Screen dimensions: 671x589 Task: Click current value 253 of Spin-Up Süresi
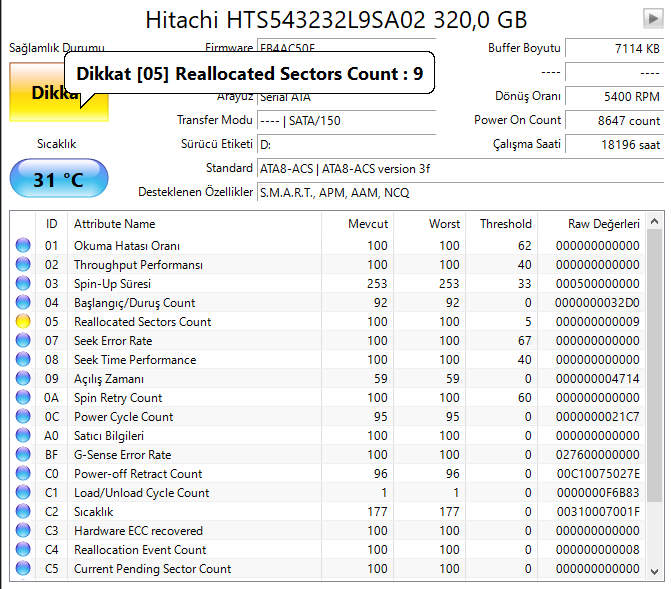pyautogui.click(x=377, y=283)
